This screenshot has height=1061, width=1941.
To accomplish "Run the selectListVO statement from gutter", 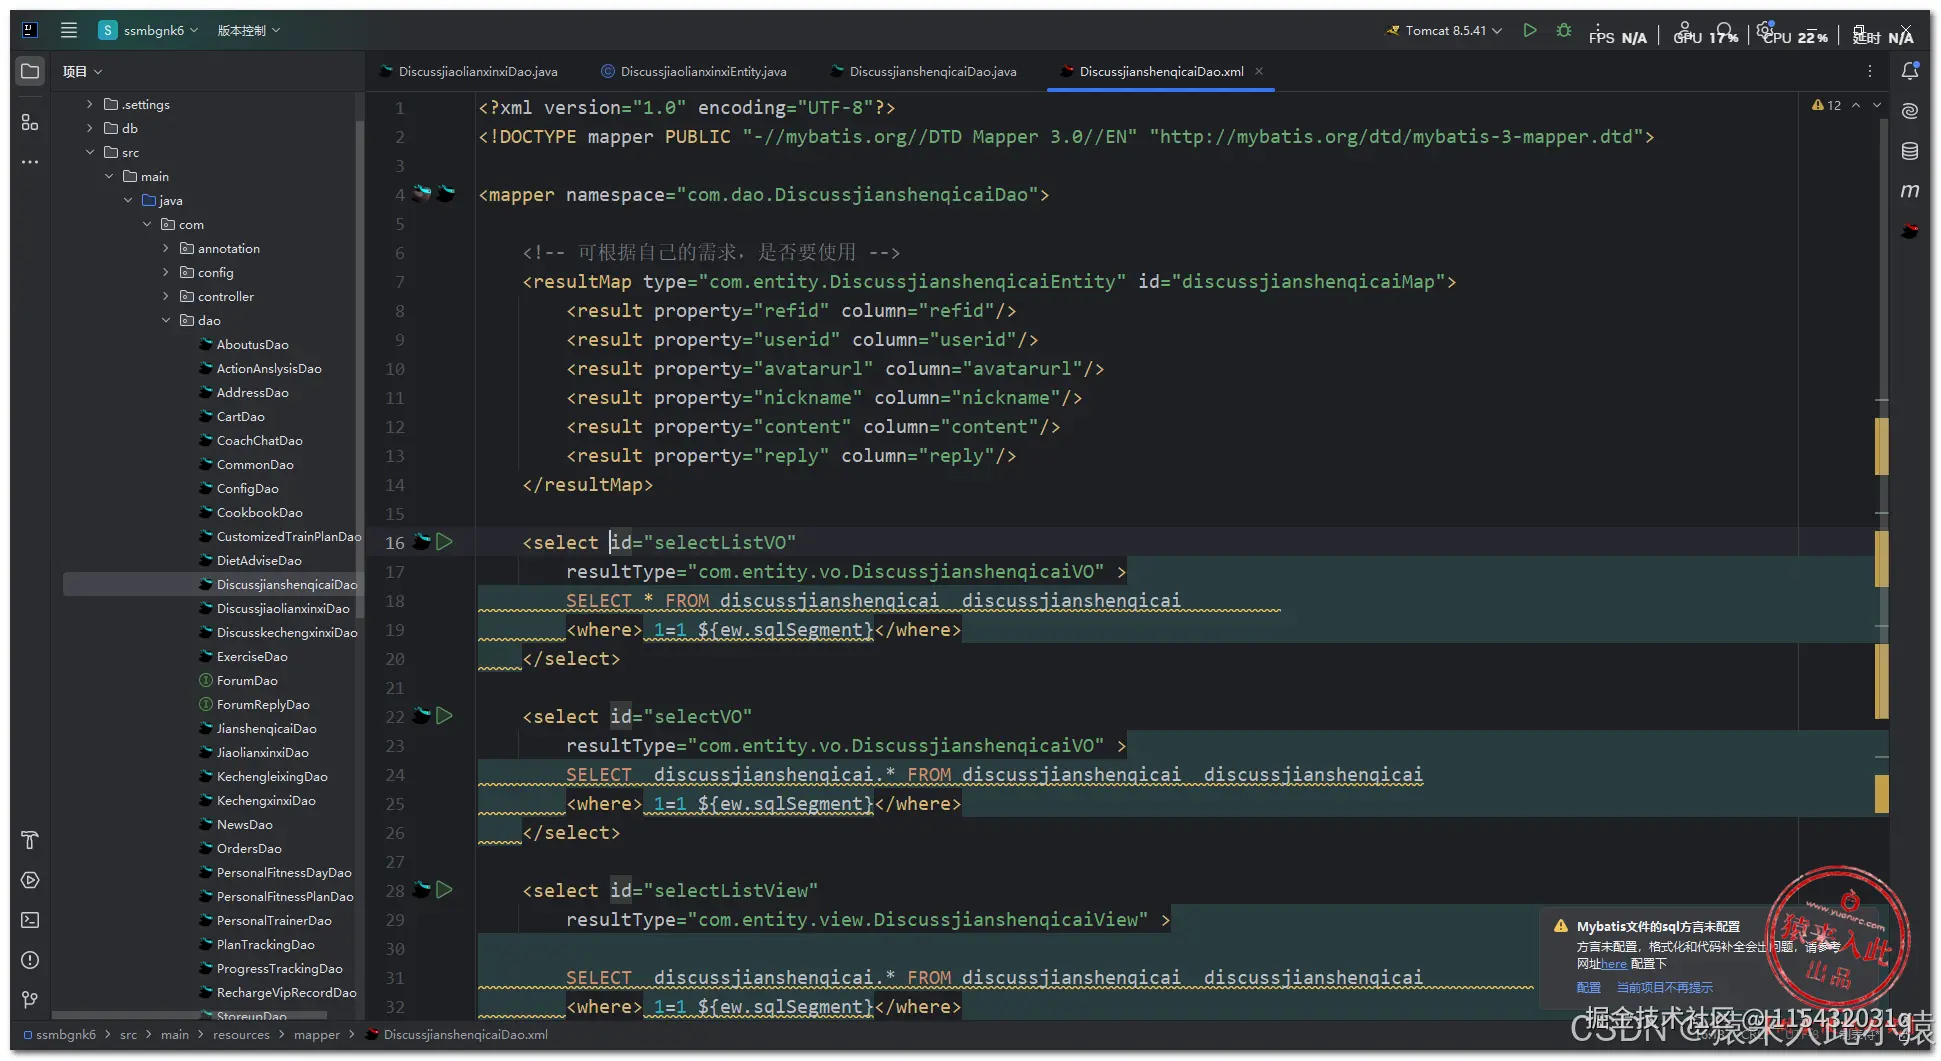I will click(x=445, y=542).
